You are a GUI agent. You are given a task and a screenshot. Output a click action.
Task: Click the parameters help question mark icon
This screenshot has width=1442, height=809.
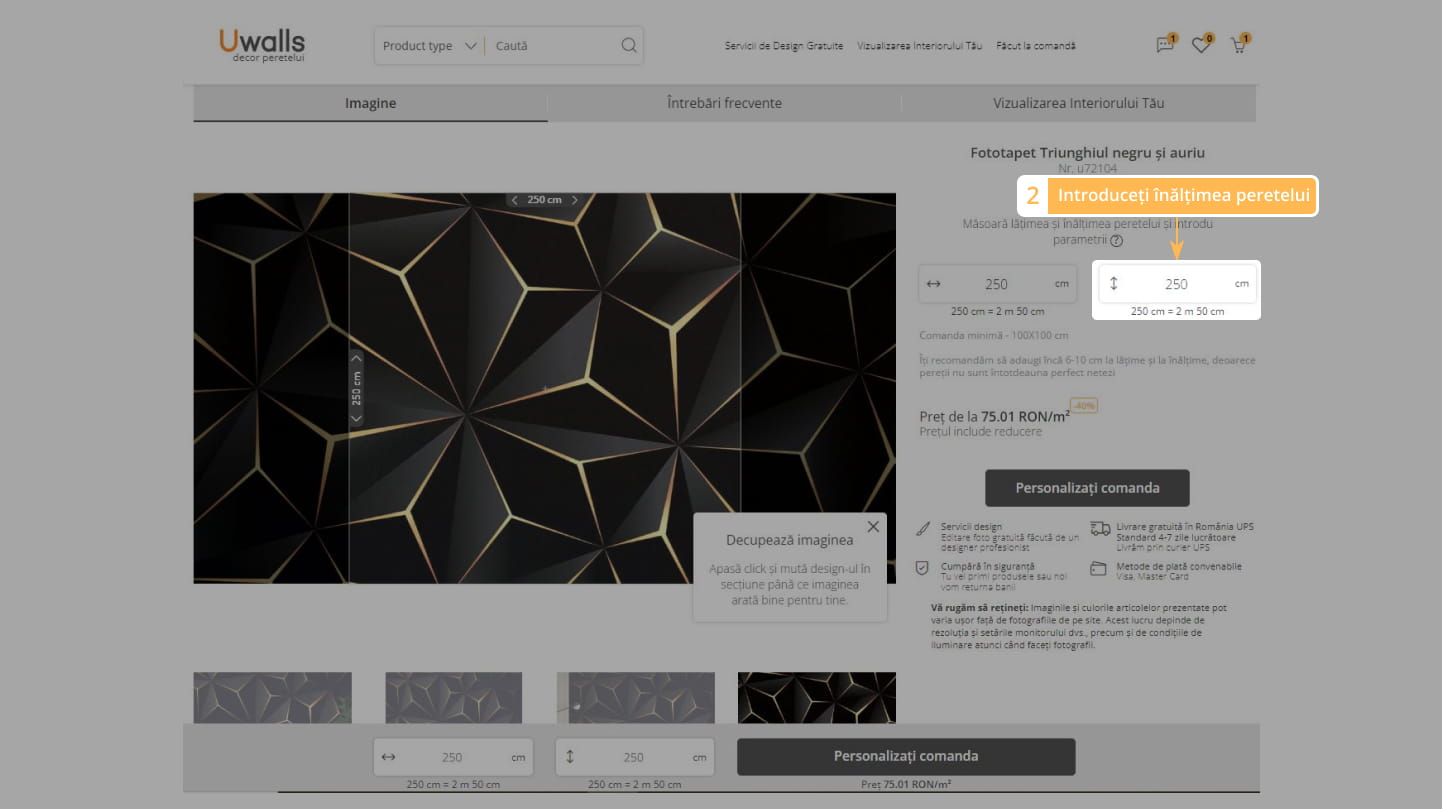tap(1116, 240)
